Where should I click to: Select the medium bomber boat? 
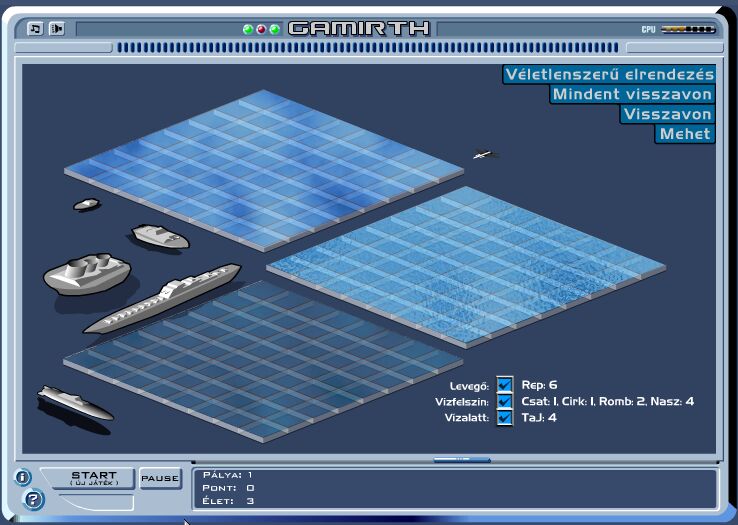coord(160,236)
